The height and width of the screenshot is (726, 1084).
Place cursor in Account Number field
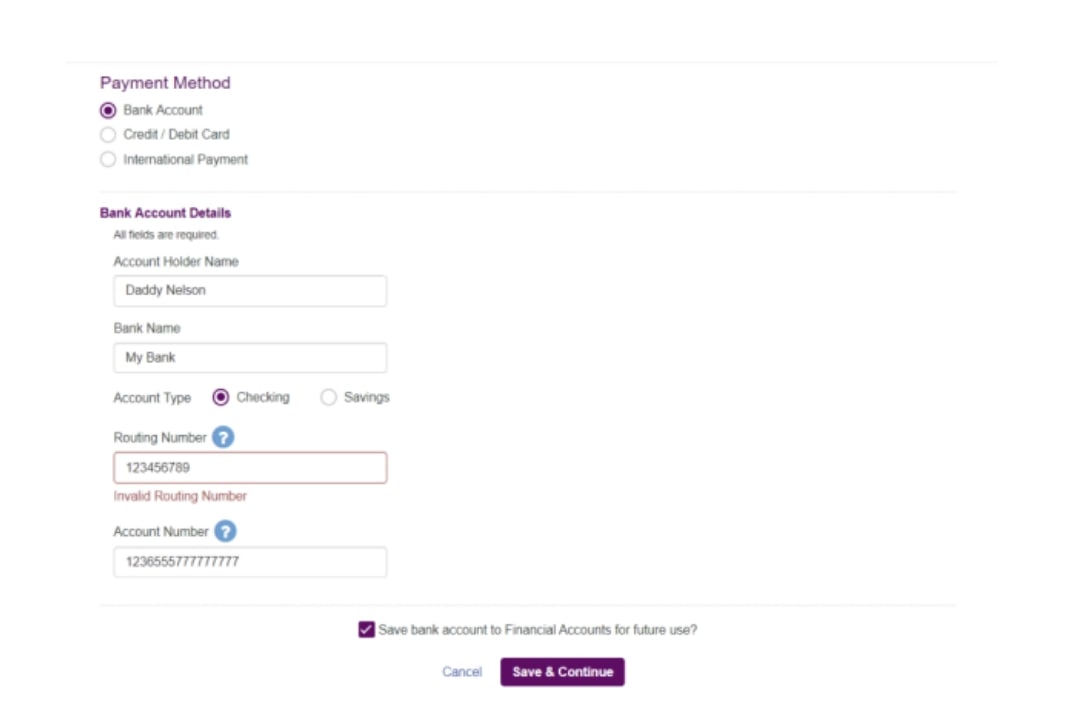coord(250,562)
